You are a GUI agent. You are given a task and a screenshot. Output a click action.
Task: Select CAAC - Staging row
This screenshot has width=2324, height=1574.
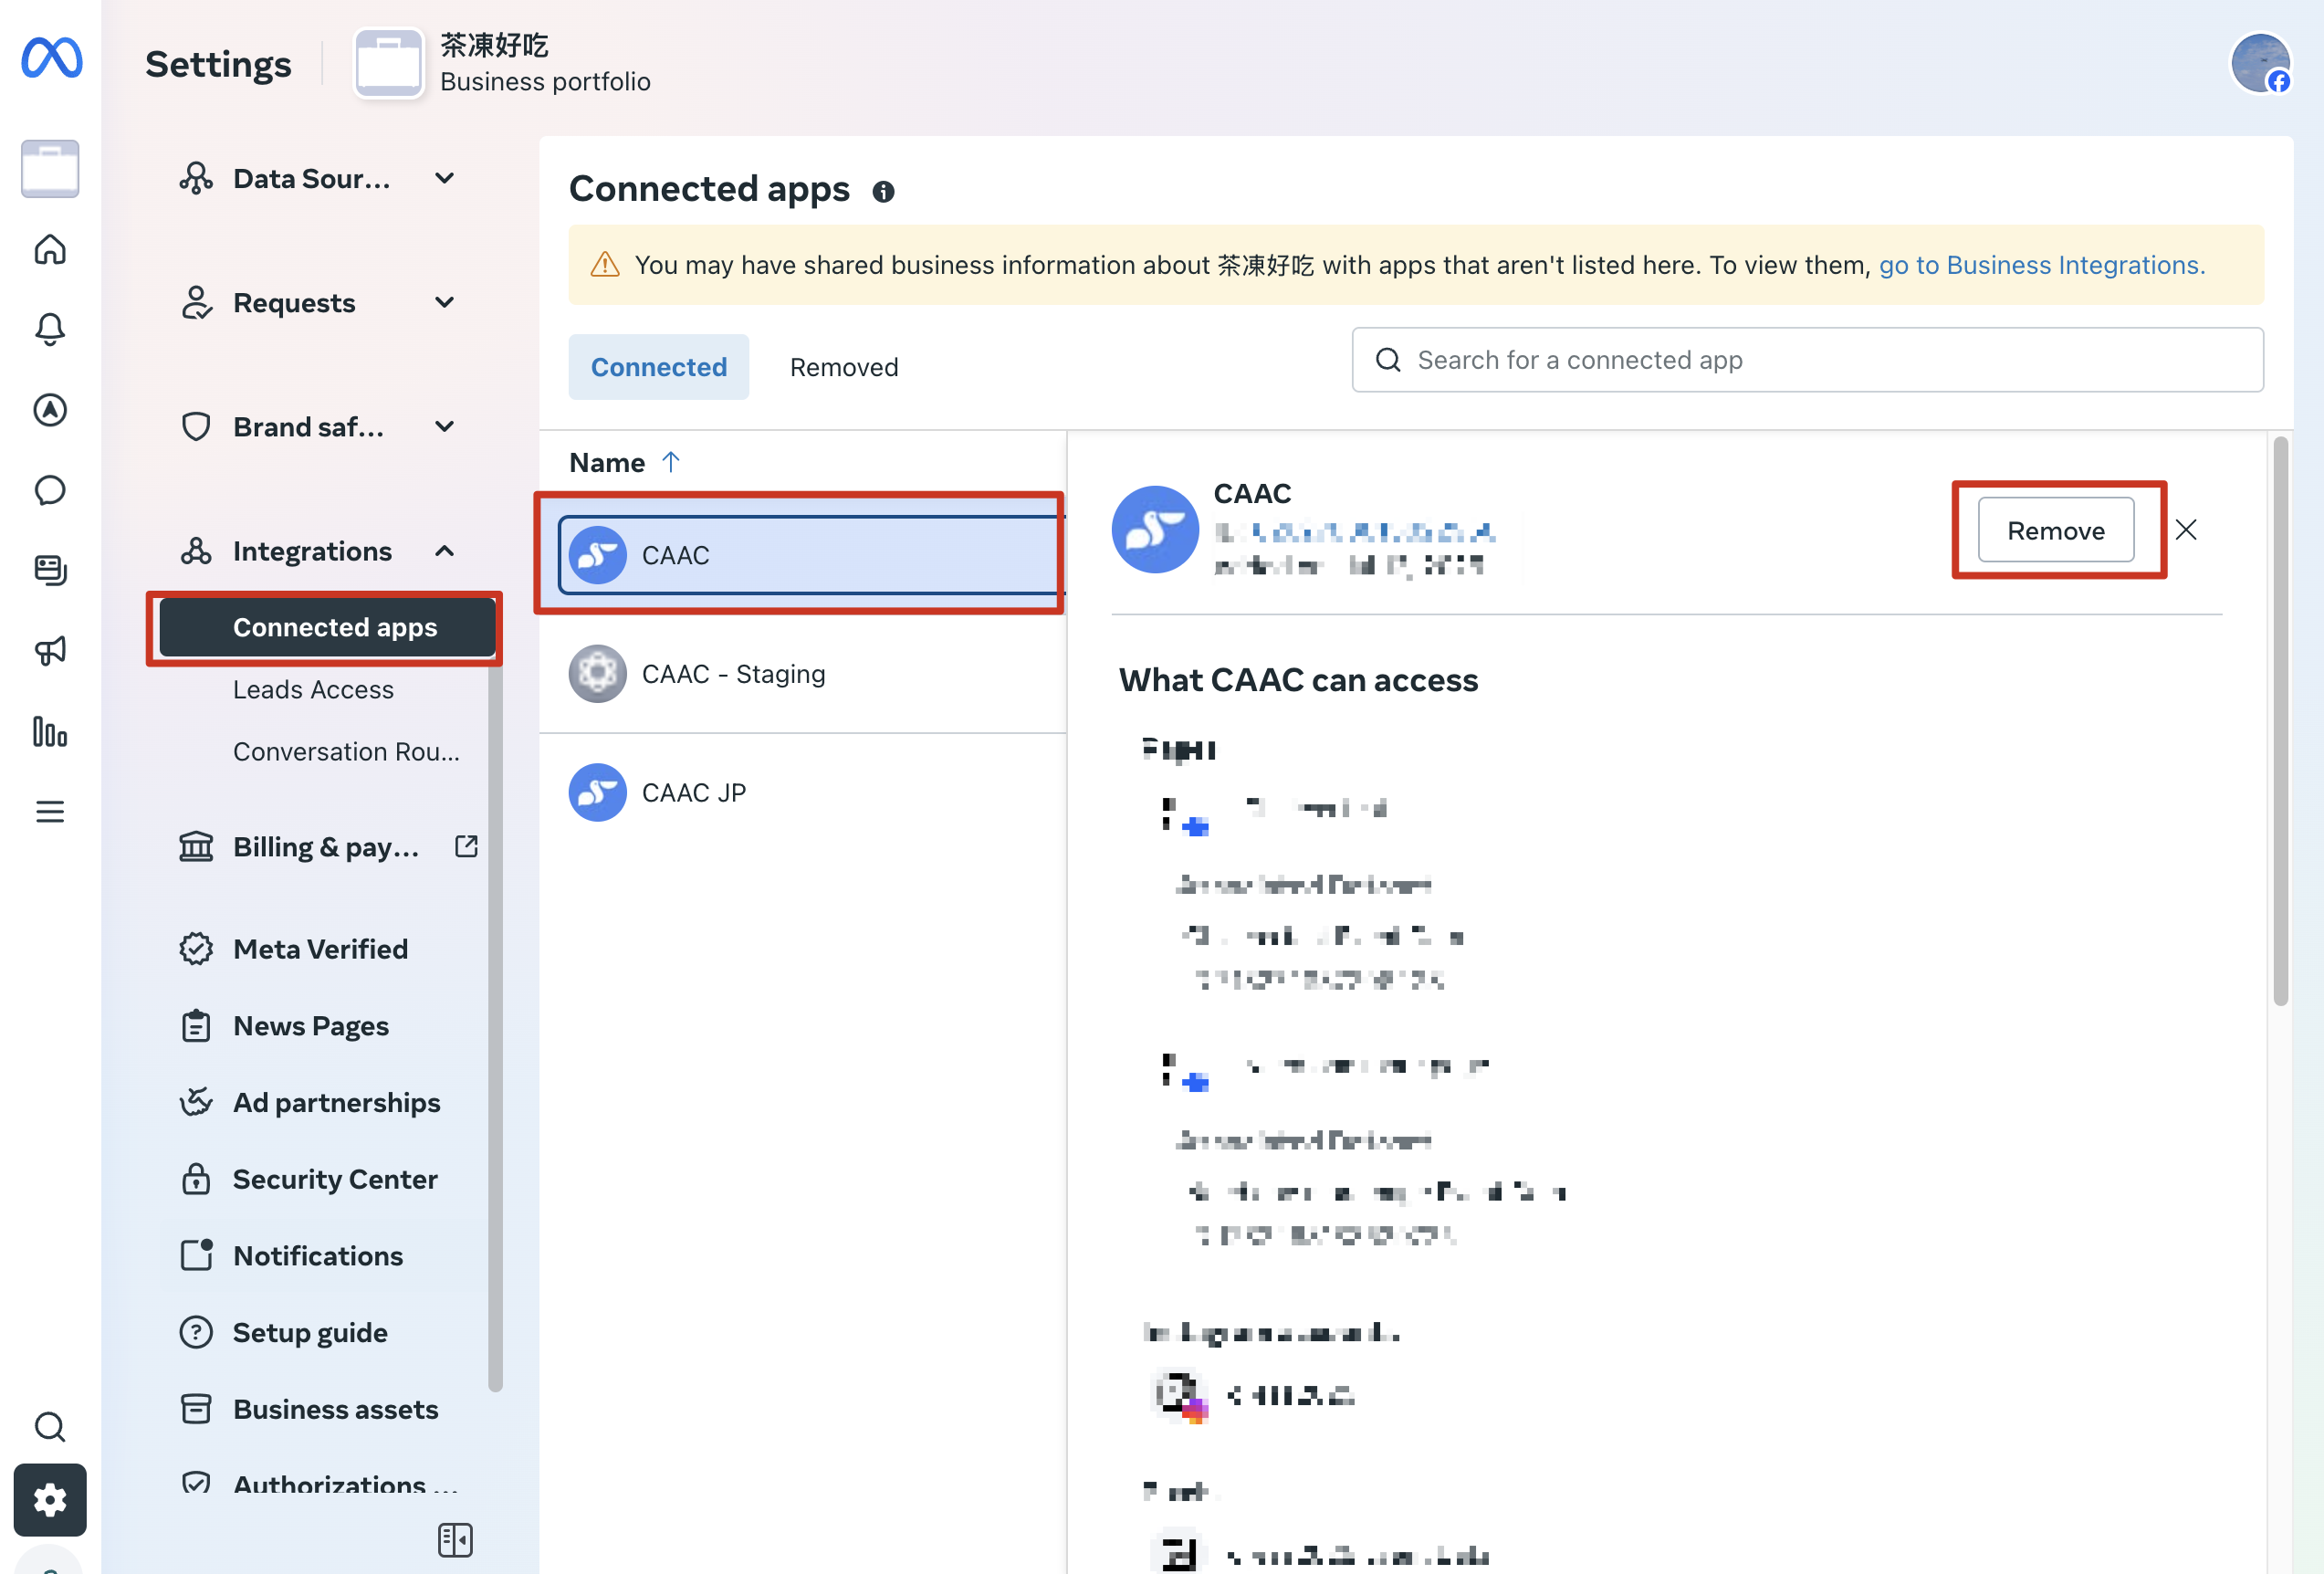point(802,674)
